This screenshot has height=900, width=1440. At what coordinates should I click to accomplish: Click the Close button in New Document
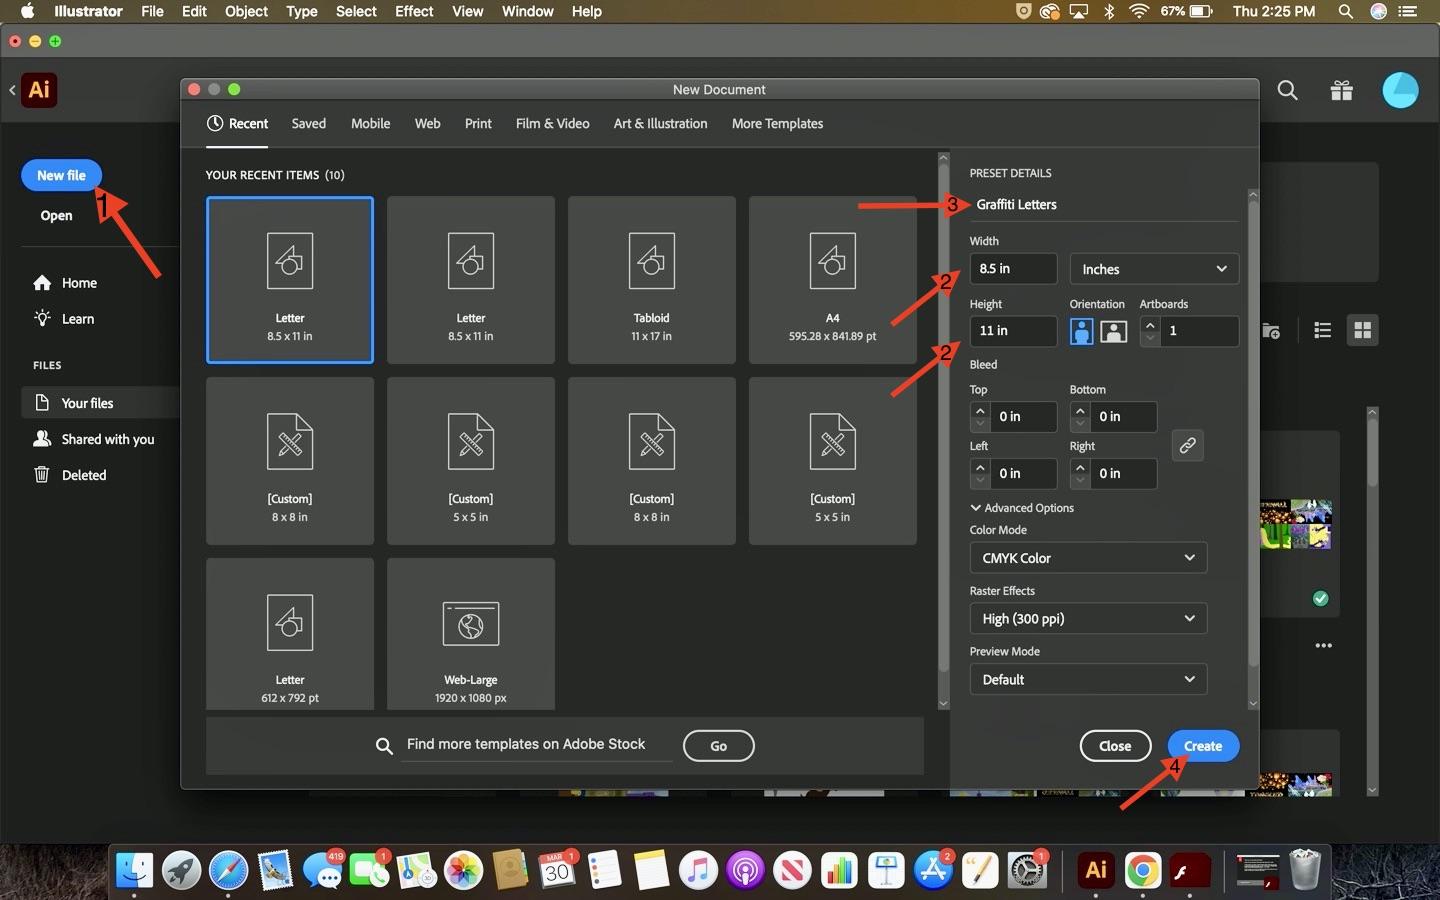1115,746
